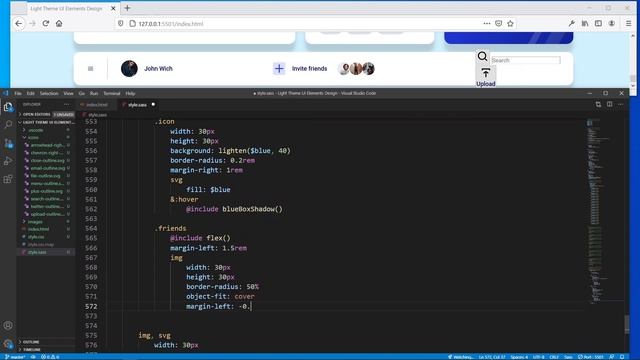Click Firefox back arrow button
Image resolution: width=640 pixels, height=360 pixels.
19,24
